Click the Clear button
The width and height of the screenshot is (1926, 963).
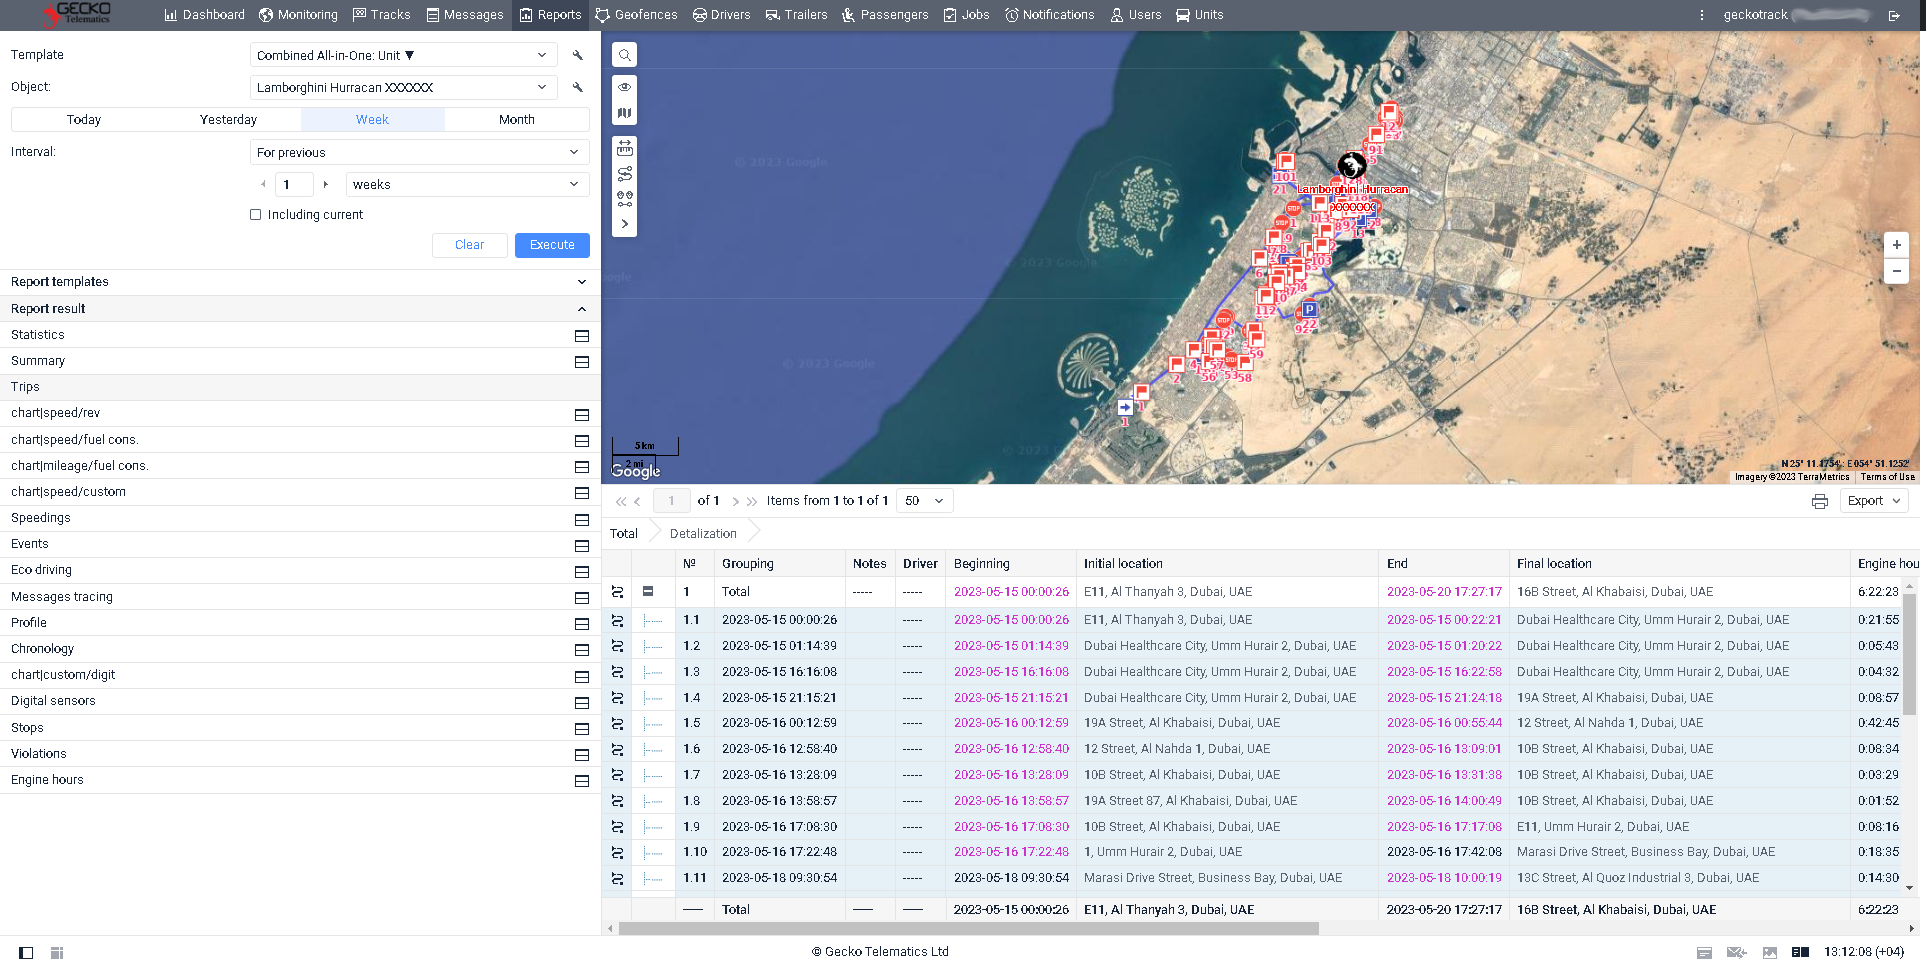(x=469, y=245)
